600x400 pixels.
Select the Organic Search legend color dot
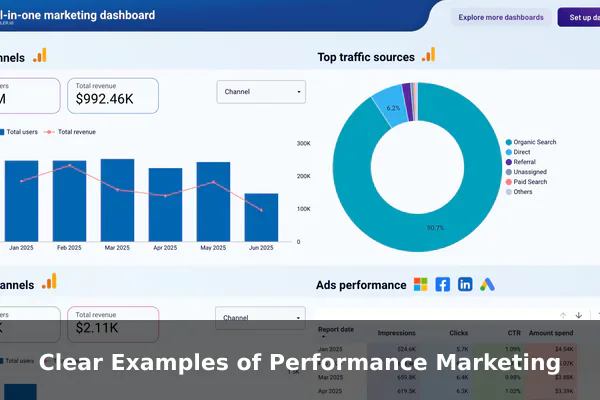pos(509,142)
